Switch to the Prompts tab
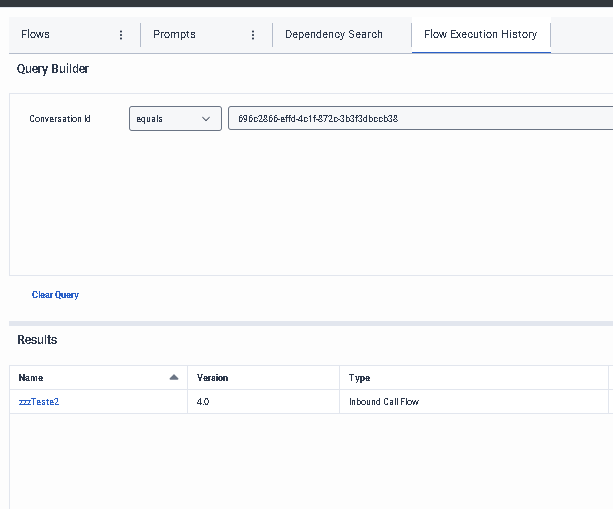Viewport: 613px width, 509px height. [x=174, y=35]
